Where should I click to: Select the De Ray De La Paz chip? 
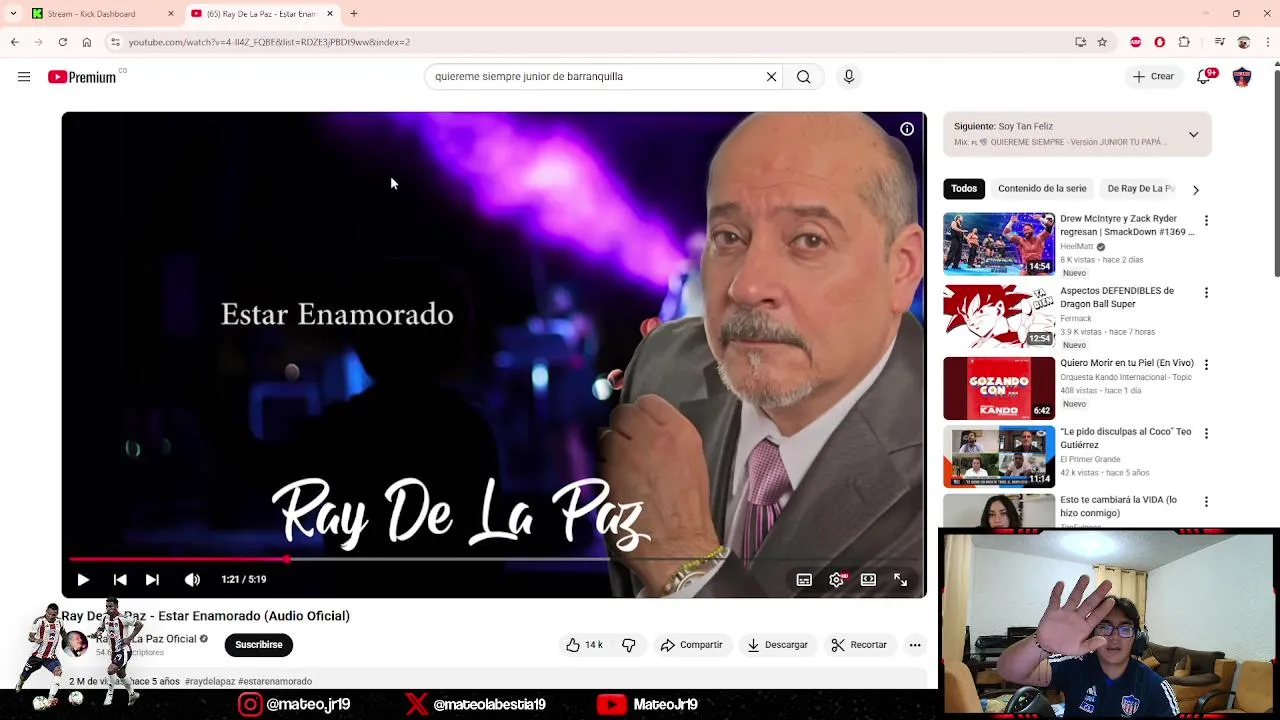1140,188
